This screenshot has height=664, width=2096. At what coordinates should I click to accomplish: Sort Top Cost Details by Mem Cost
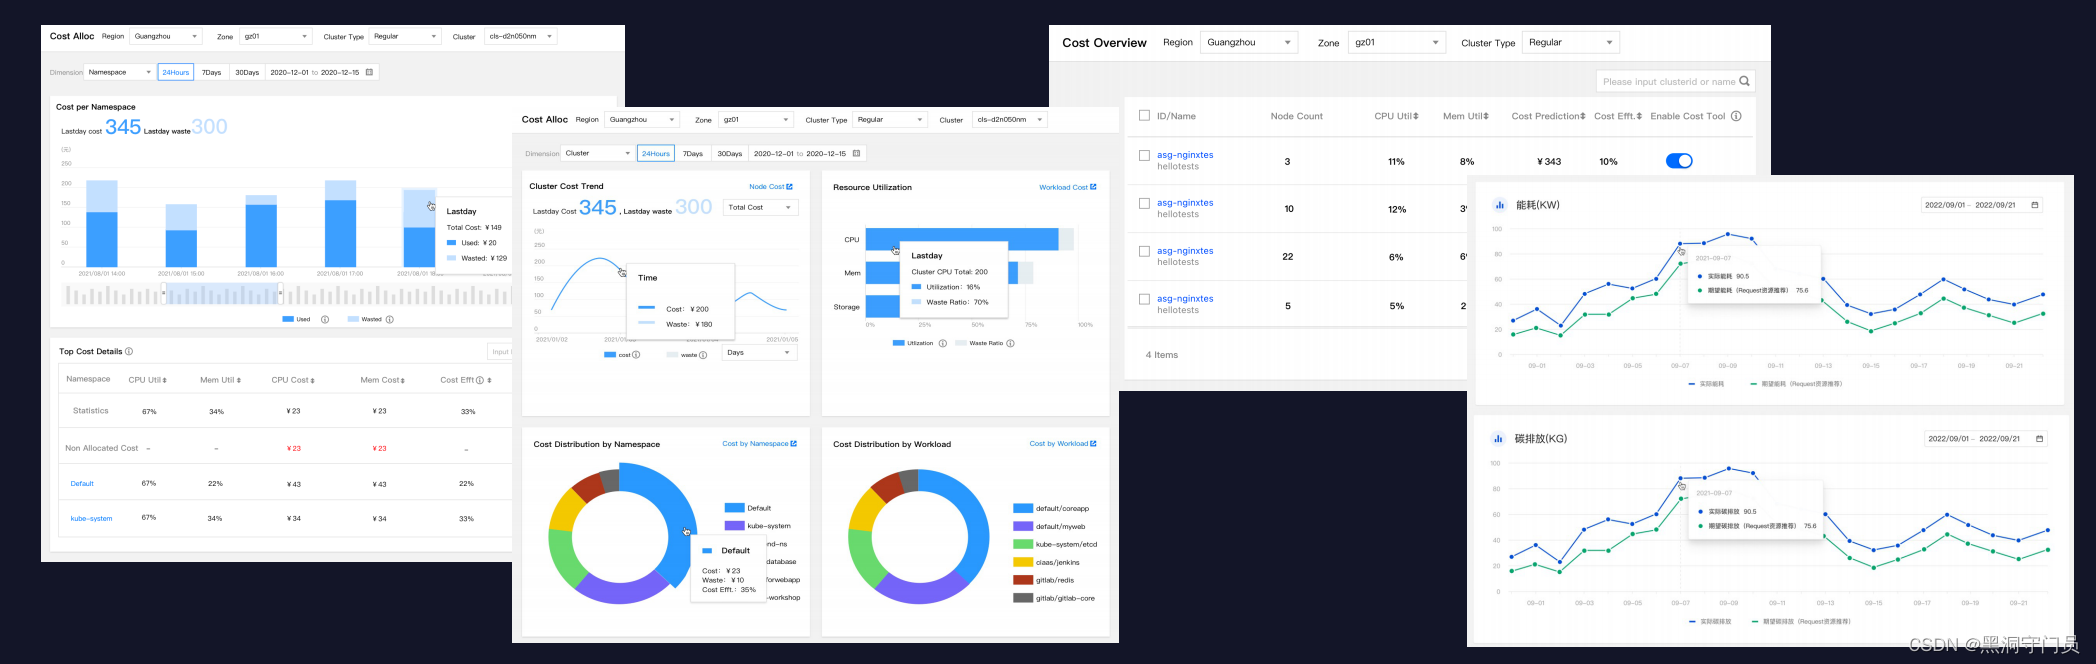(402, 380)
